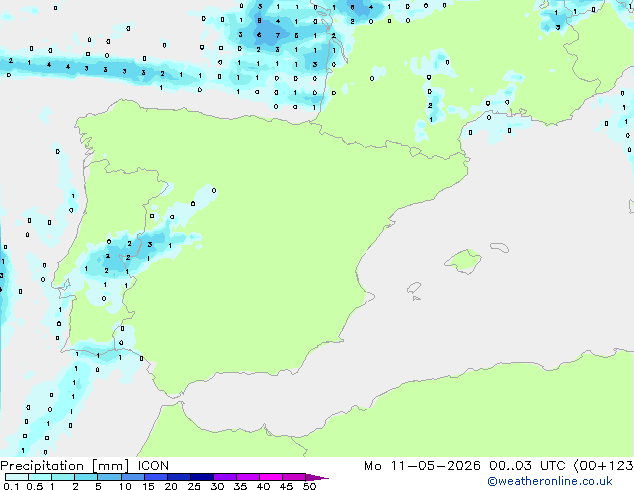The width and height of the screenshot is (634, 490).
Task: Click the 'Mo 11-05-2026 00..03 UTC' timestamp
Action: coord(465,466)
